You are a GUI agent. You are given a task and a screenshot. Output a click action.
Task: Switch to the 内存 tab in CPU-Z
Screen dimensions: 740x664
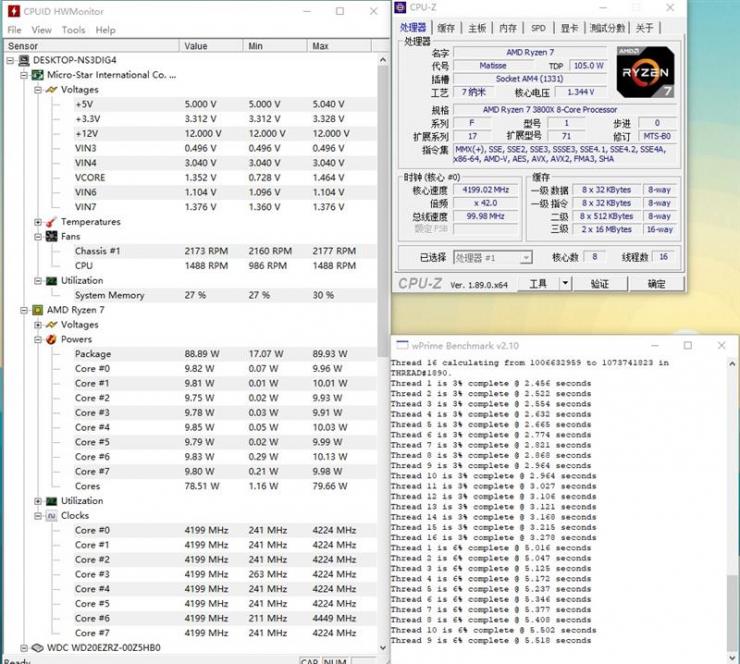pyautogui.click(x=508, y=28)
